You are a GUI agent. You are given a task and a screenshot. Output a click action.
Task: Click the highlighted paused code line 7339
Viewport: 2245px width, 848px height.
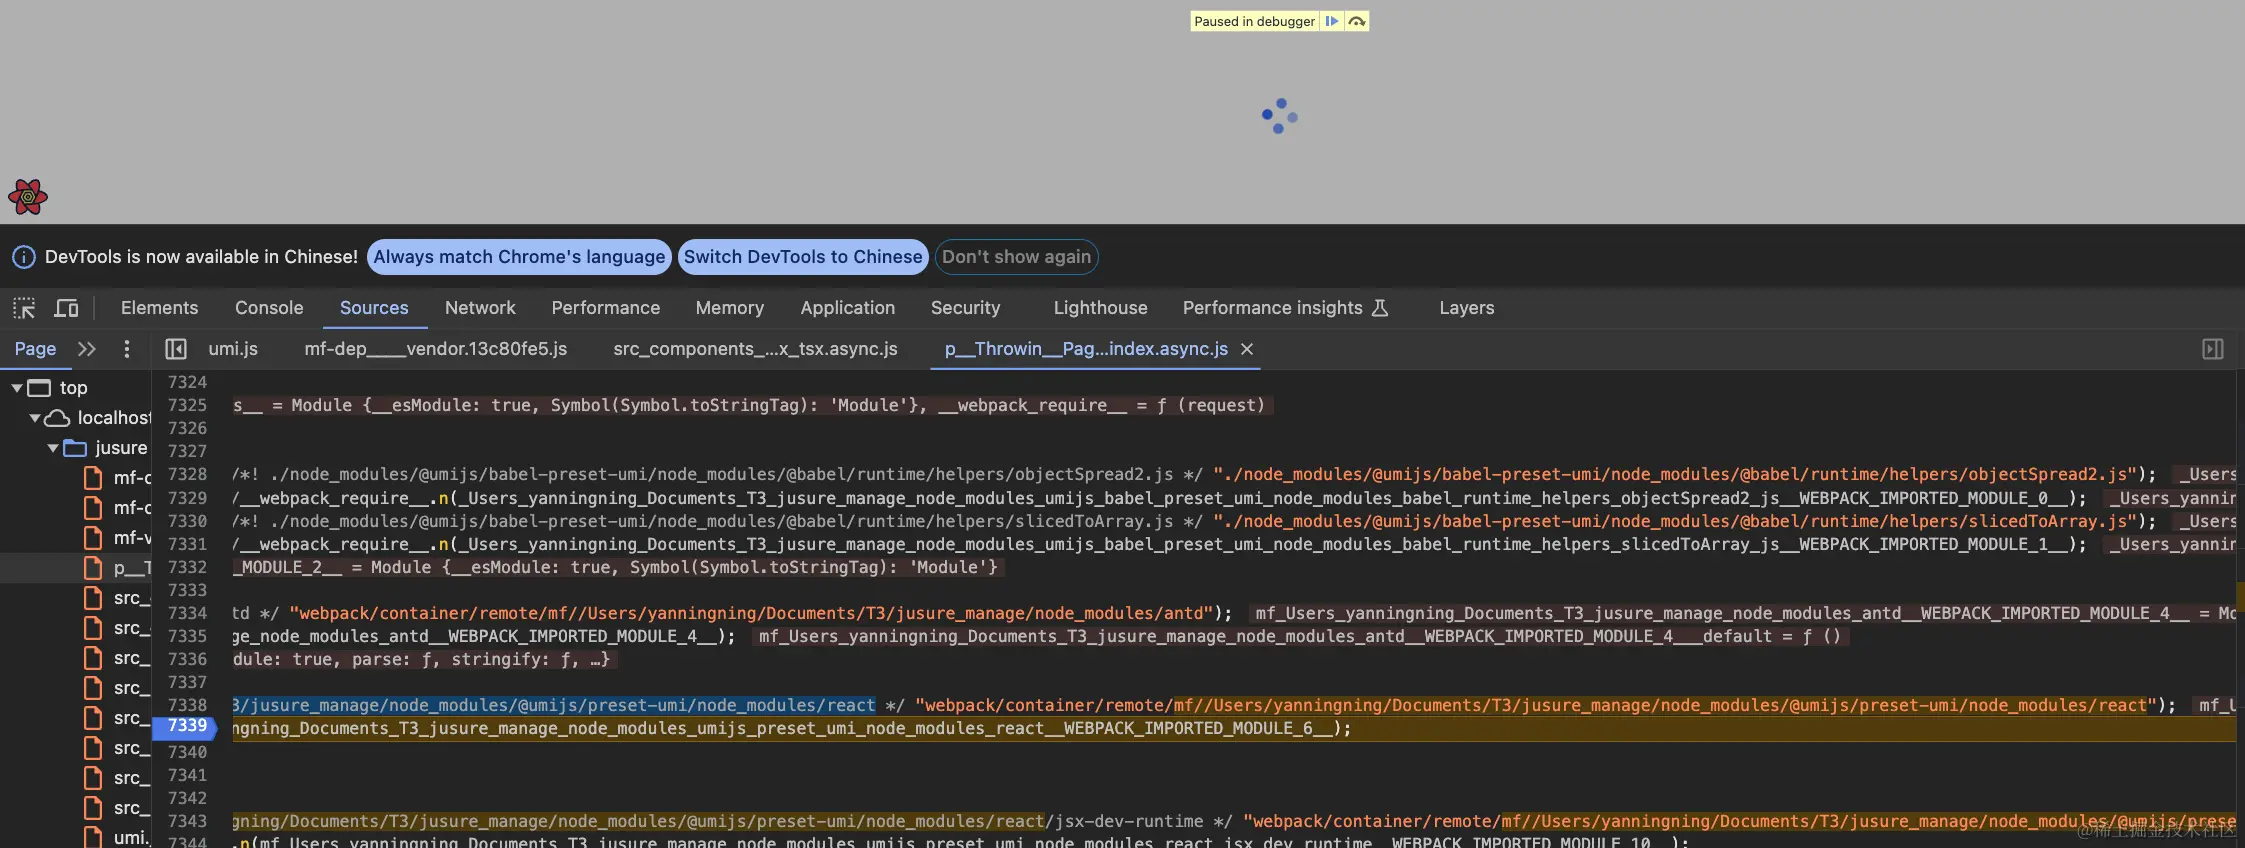coord(1233,729)
